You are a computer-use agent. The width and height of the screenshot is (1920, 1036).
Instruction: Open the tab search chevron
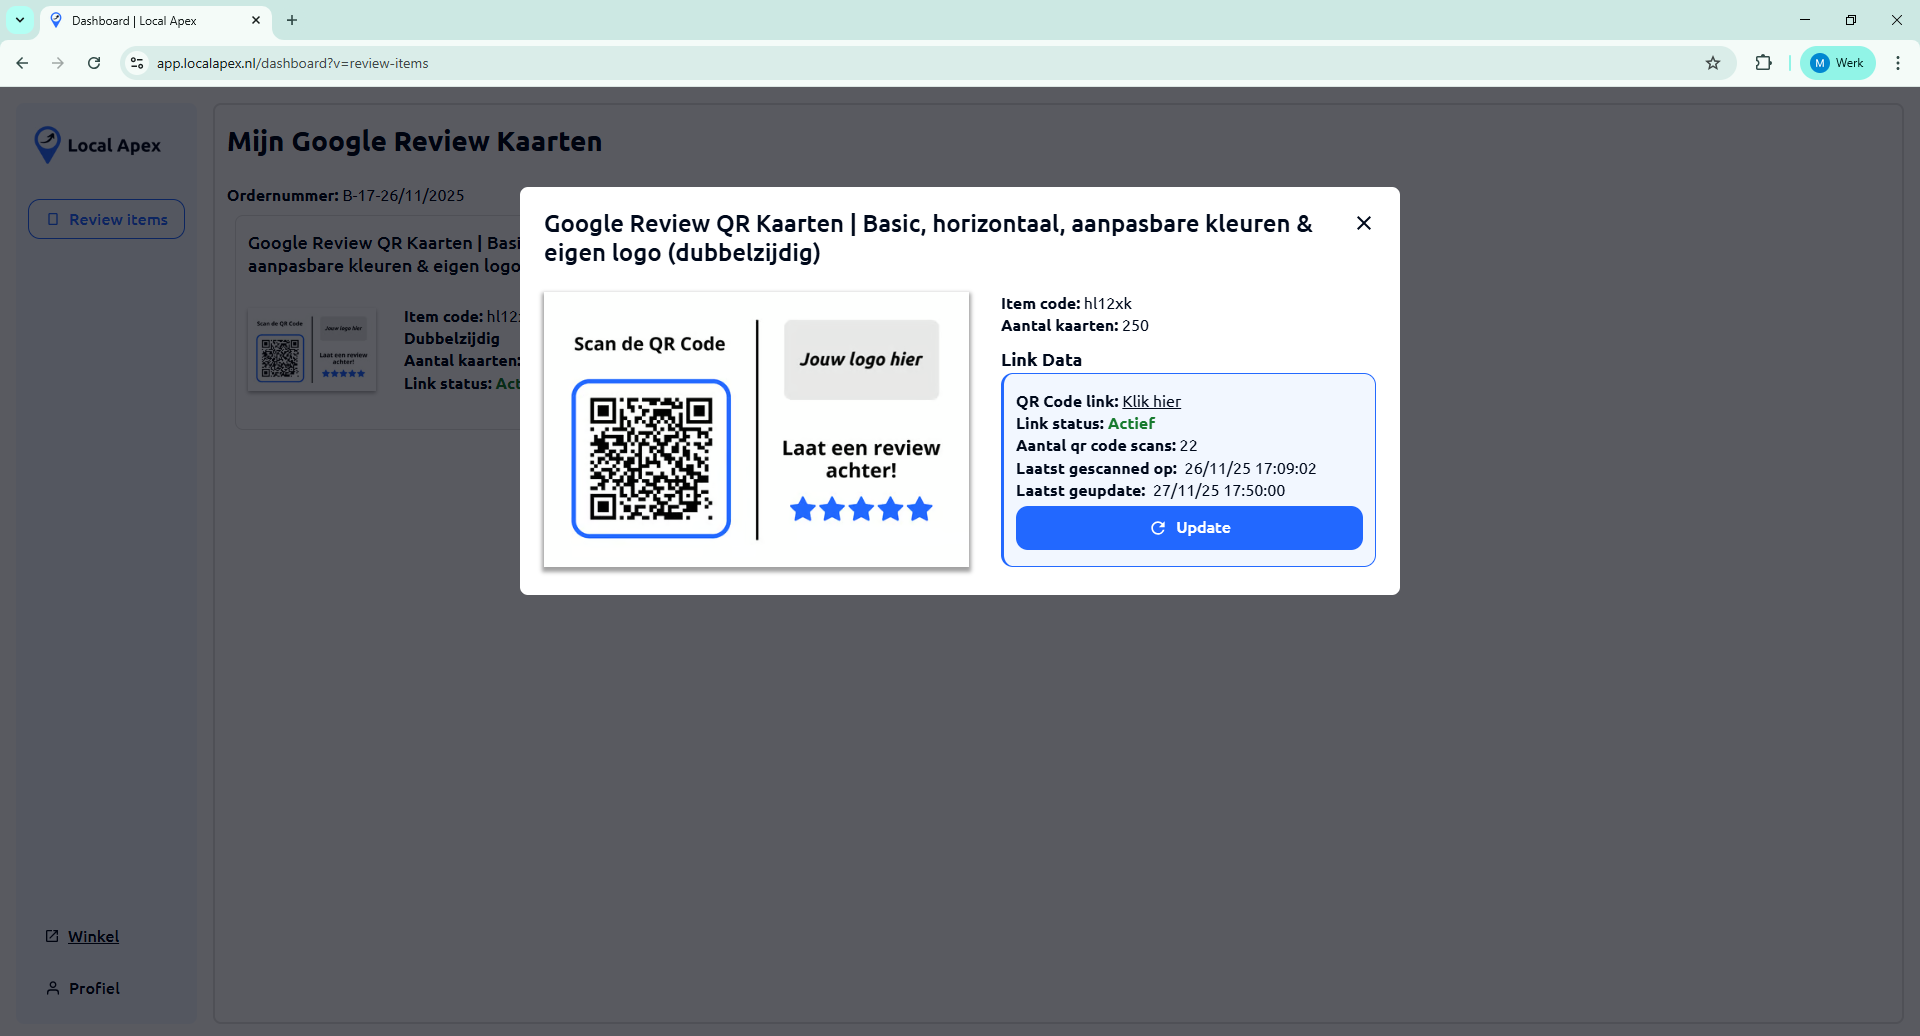(20, 19)
